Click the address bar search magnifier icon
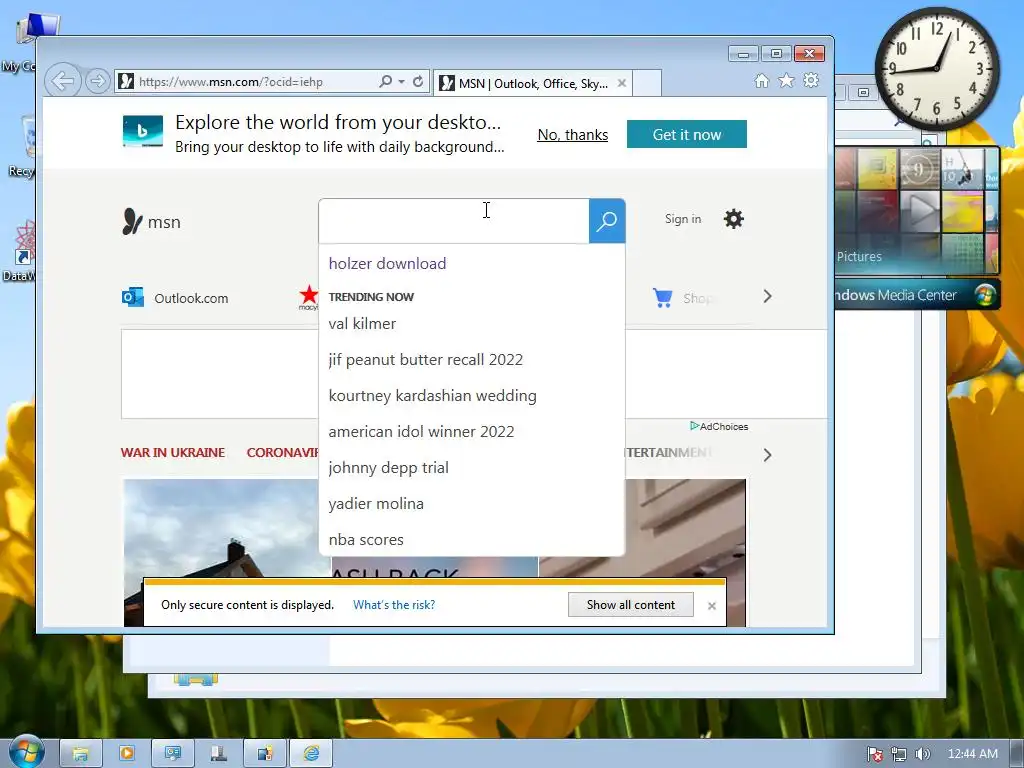This screenshot has height=768, width=1024. (385, 82)
